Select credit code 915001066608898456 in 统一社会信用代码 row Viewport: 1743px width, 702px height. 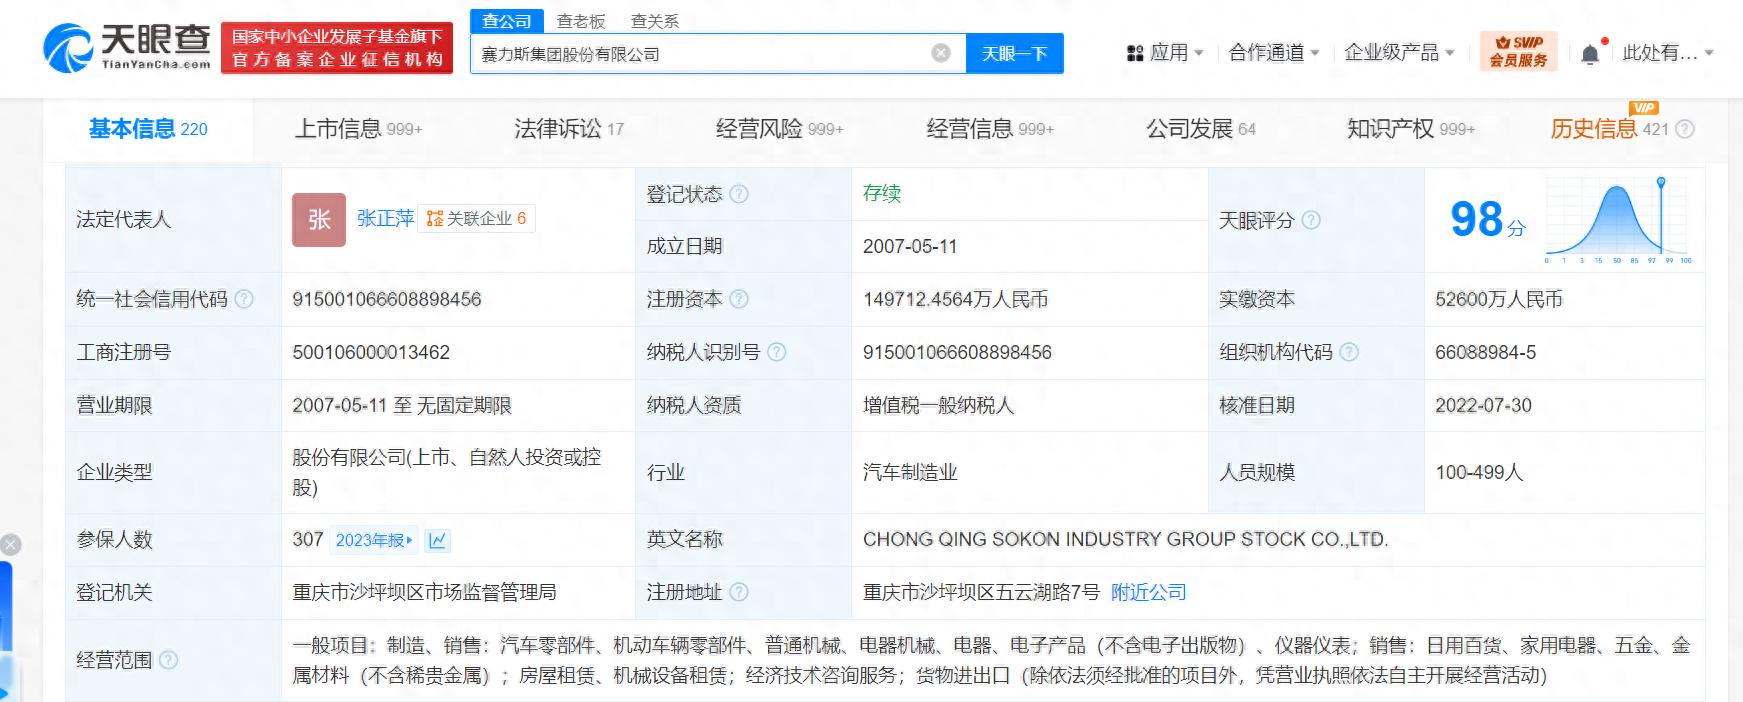tap(387, 299)
